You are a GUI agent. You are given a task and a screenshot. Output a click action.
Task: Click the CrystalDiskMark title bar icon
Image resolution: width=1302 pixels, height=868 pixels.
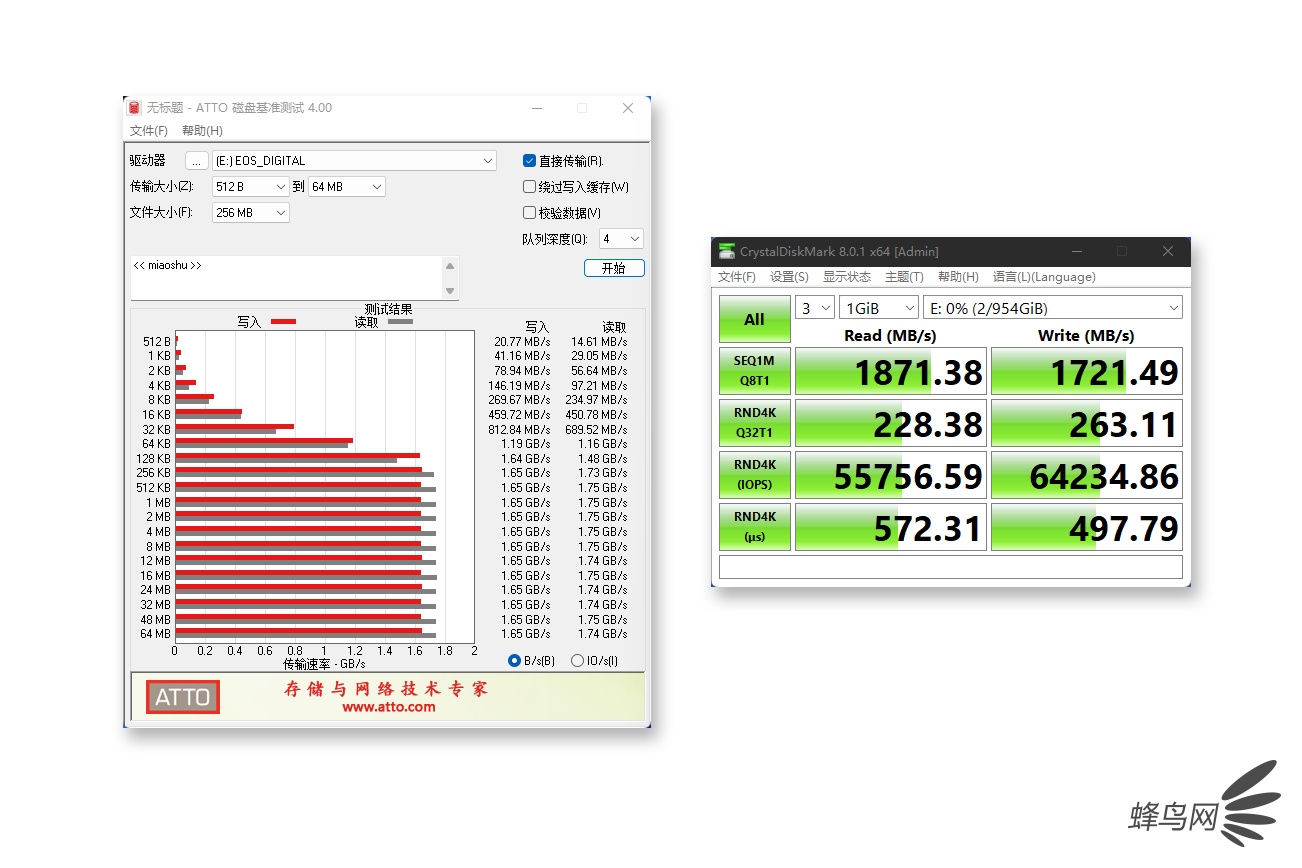pos(726,251)
